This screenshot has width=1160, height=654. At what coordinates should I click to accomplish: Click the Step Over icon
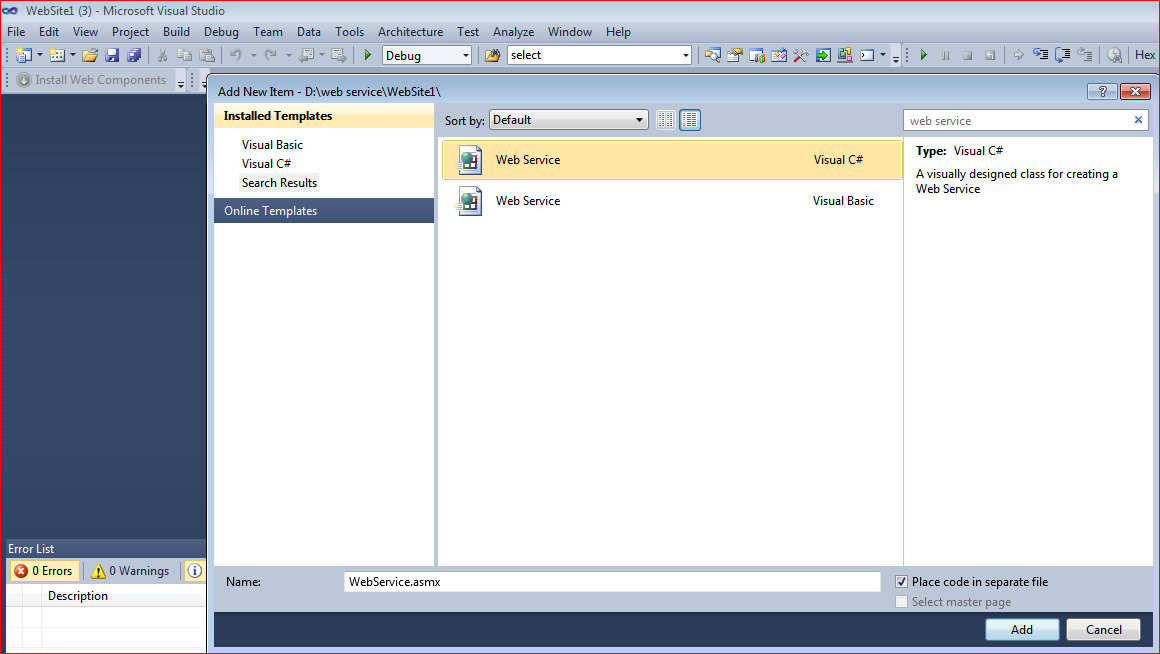tap(1062, 55)
